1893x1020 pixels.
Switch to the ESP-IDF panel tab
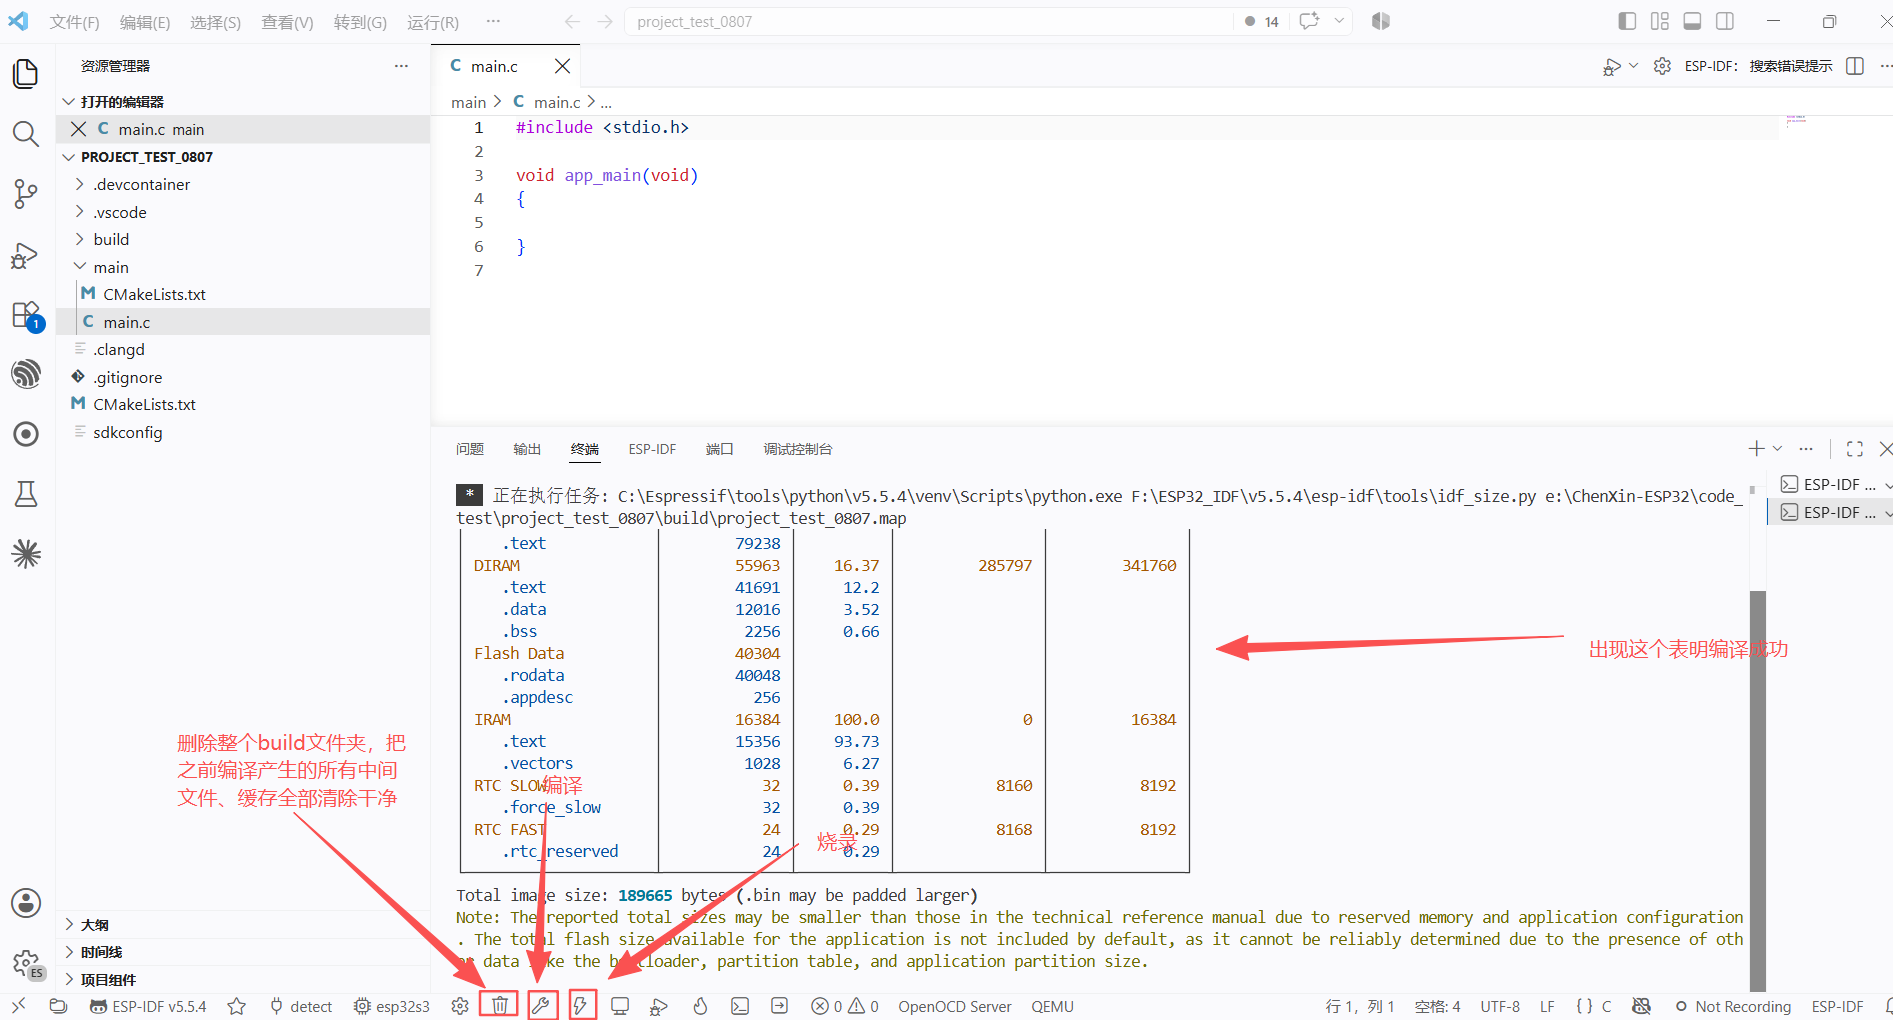point(652,449)
